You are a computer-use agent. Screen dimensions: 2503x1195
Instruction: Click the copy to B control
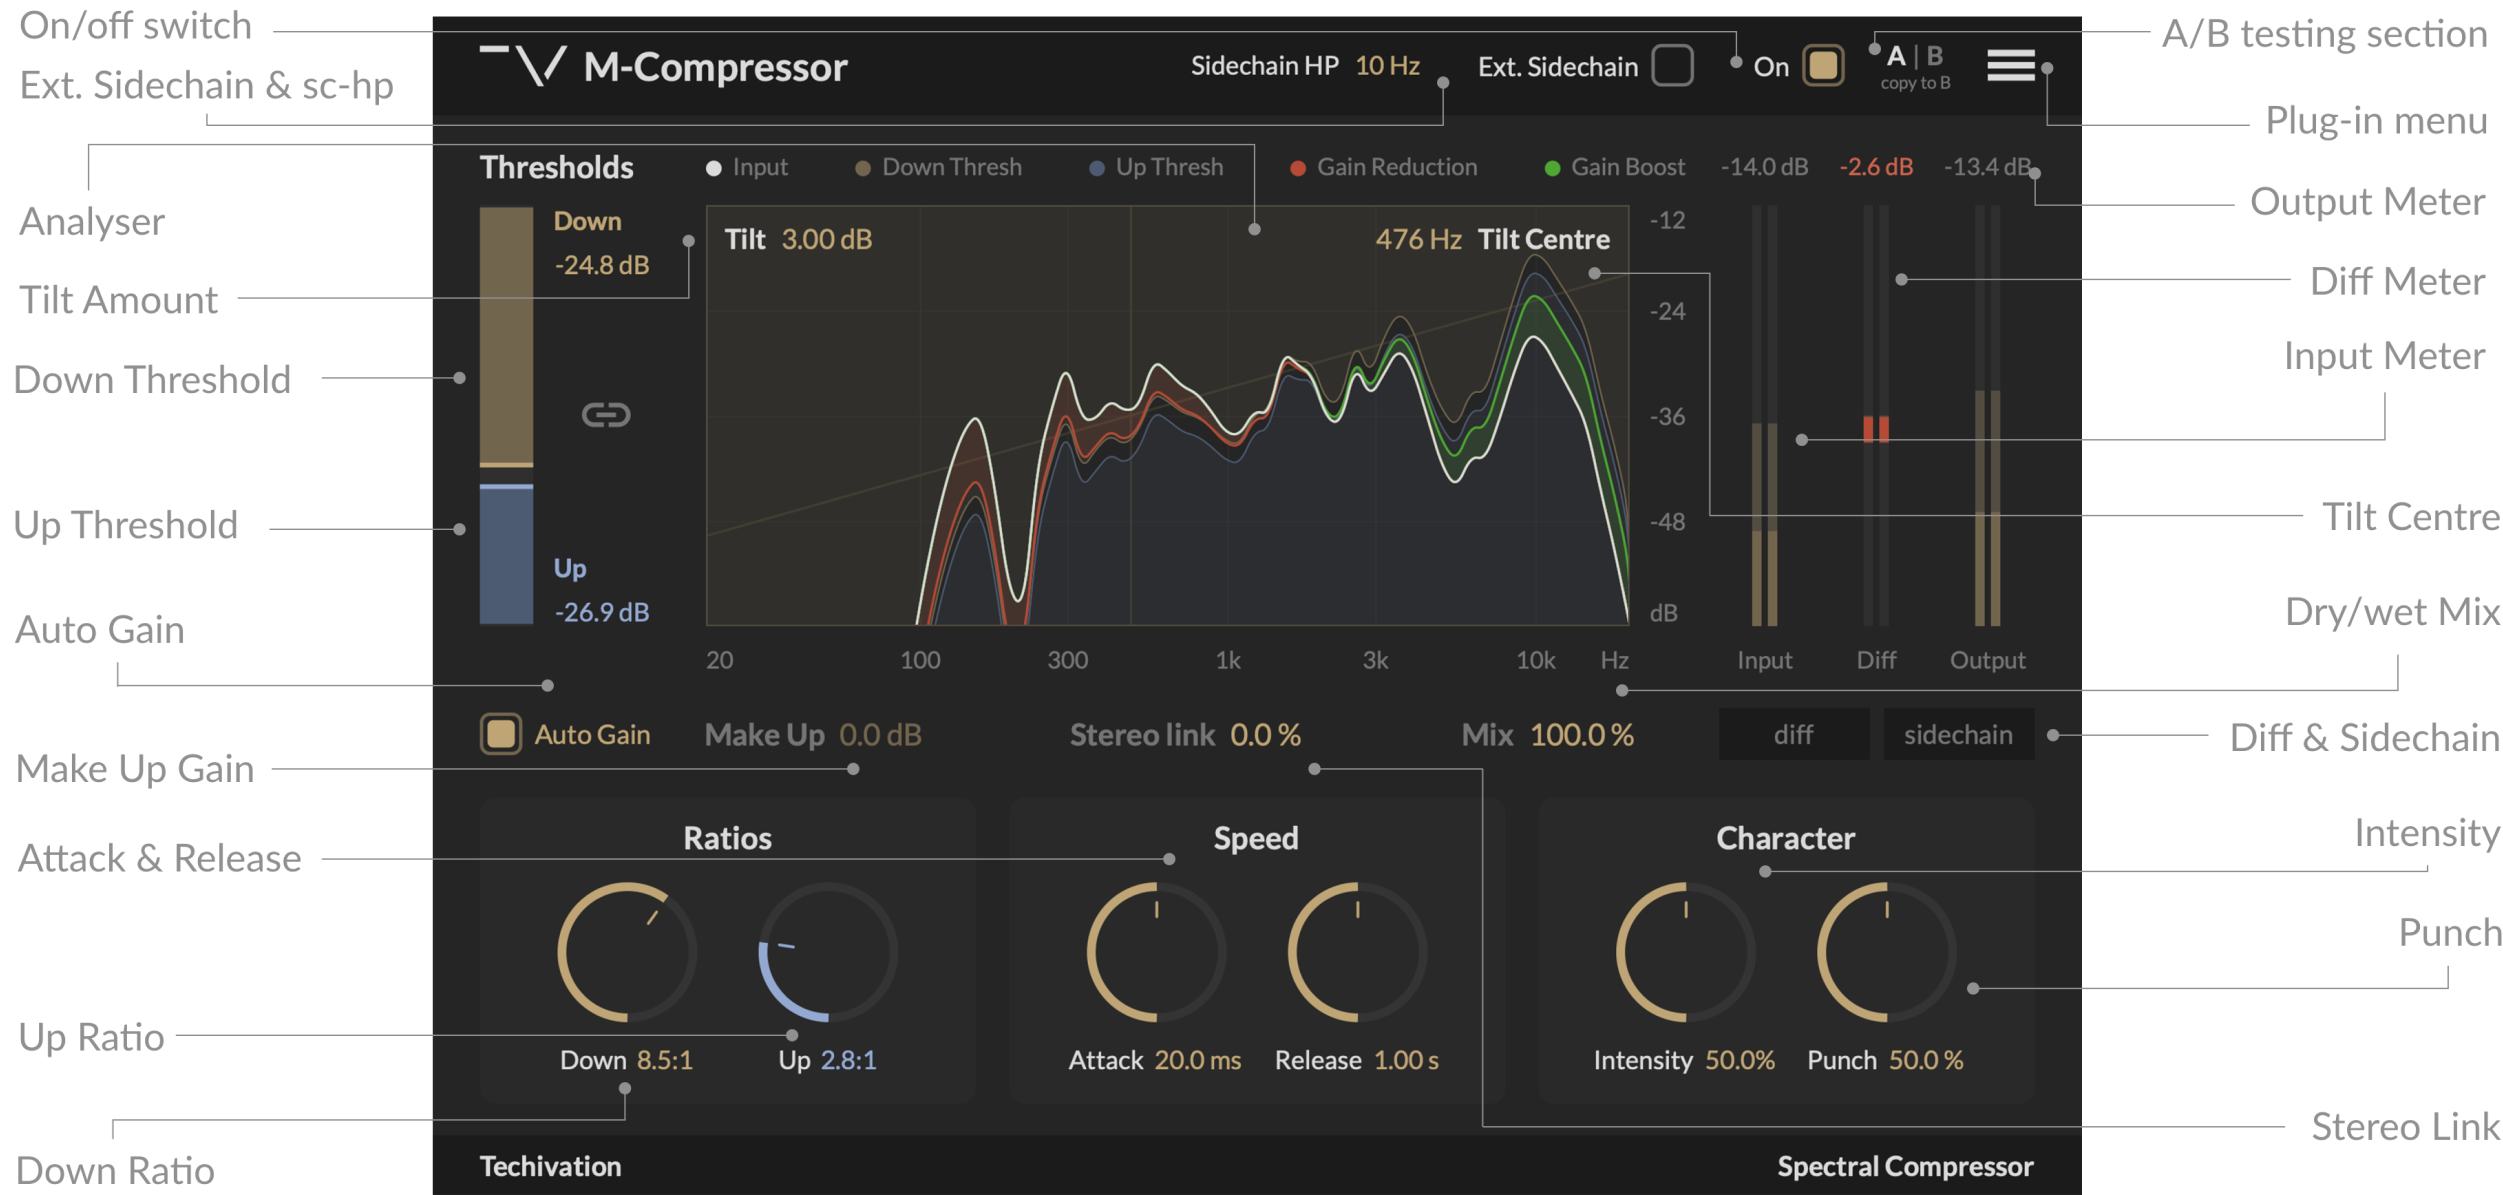1916,84
